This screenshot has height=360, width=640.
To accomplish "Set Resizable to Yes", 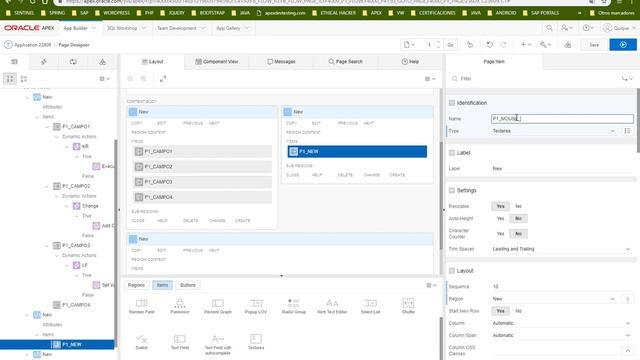I will 500,206.
